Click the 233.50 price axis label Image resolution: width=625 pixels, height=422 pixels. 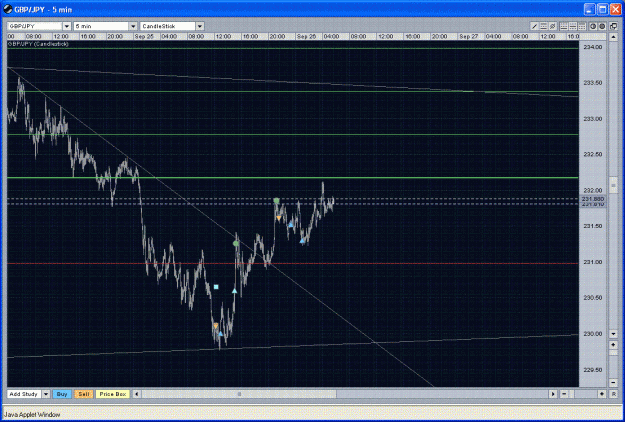point(593,83)
